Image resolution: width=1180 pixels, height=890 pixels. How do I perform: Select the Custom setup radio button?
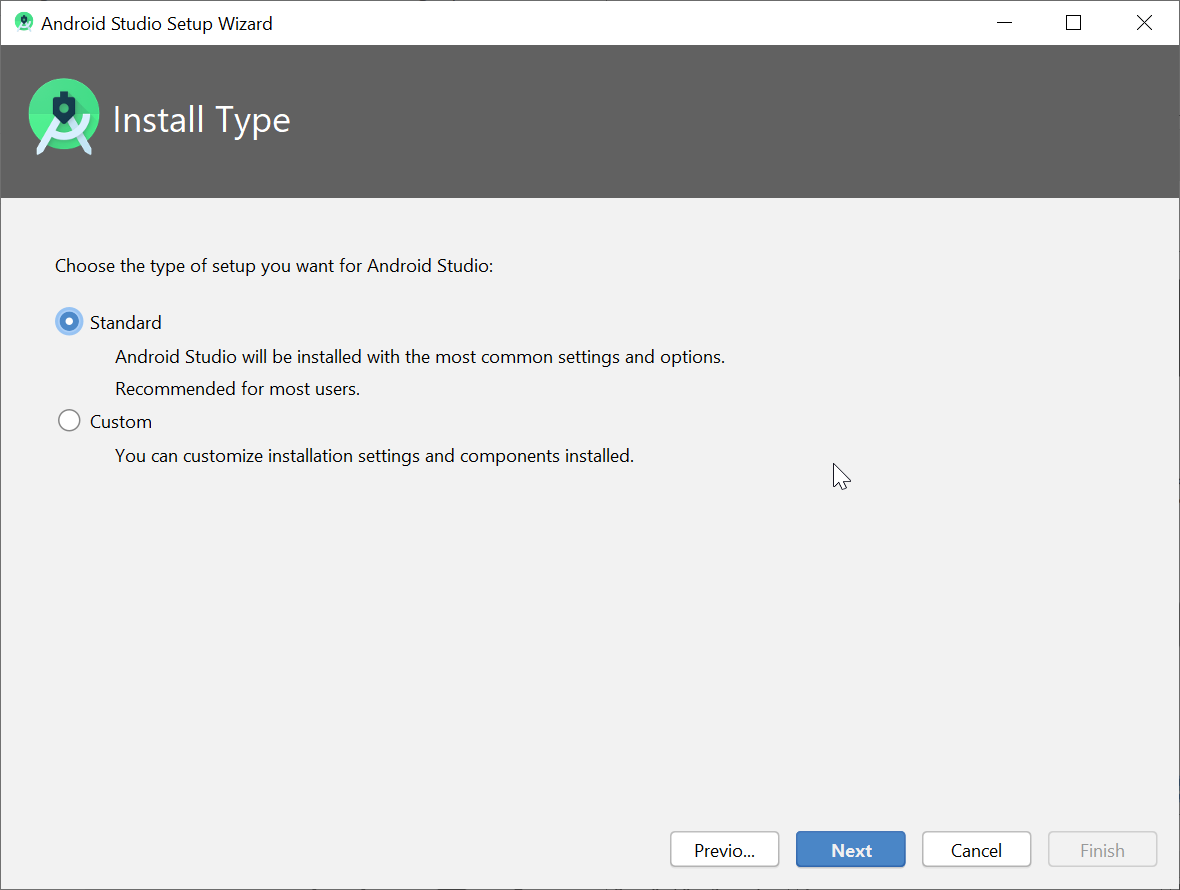[68, 420]
